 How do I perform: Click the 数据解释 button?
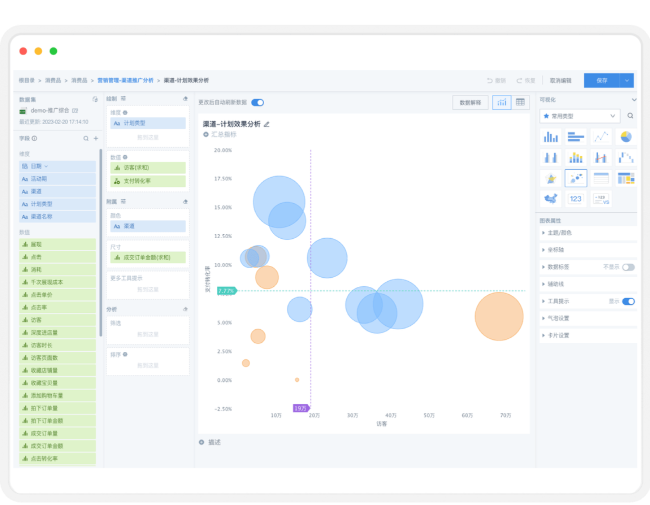(x=468, y=102)
